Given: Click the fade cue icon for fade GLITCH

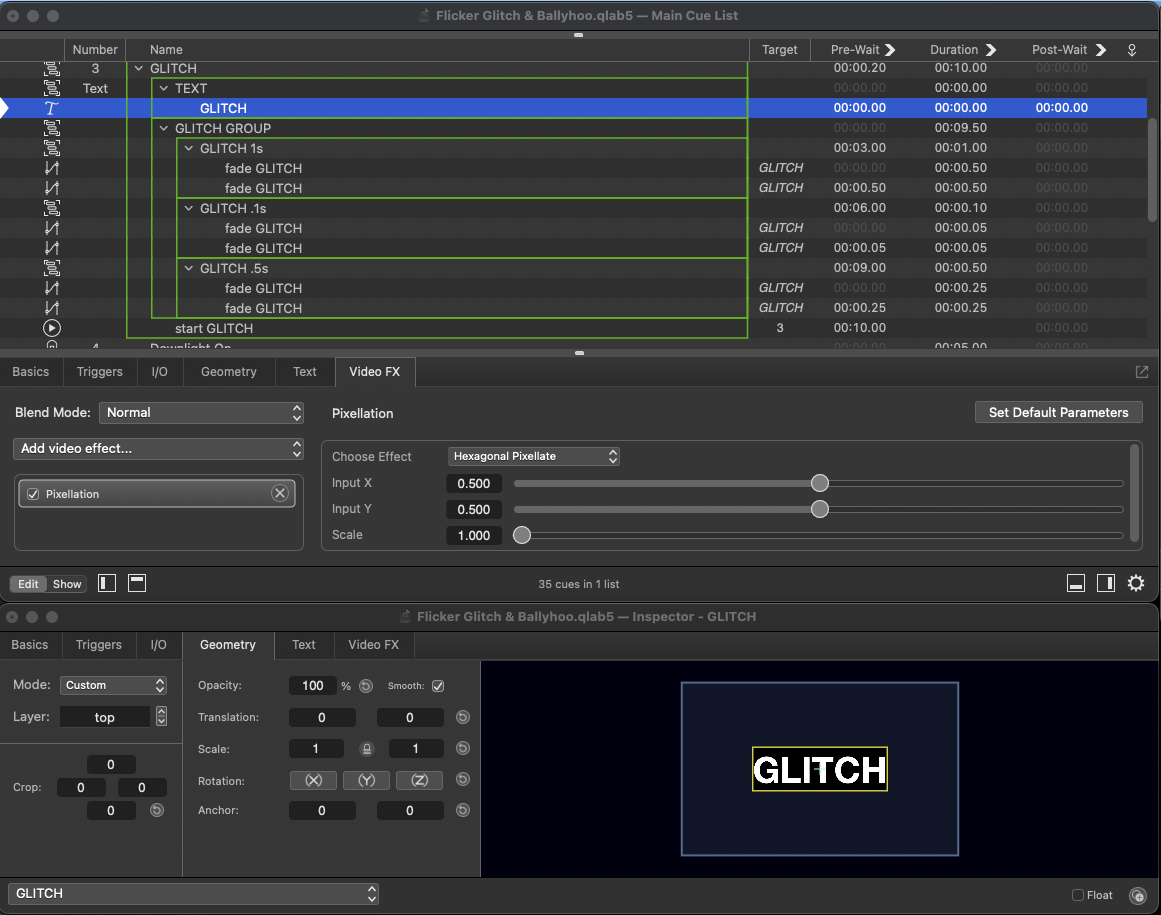Looking at the screenshot, I should tap(51, 168).
